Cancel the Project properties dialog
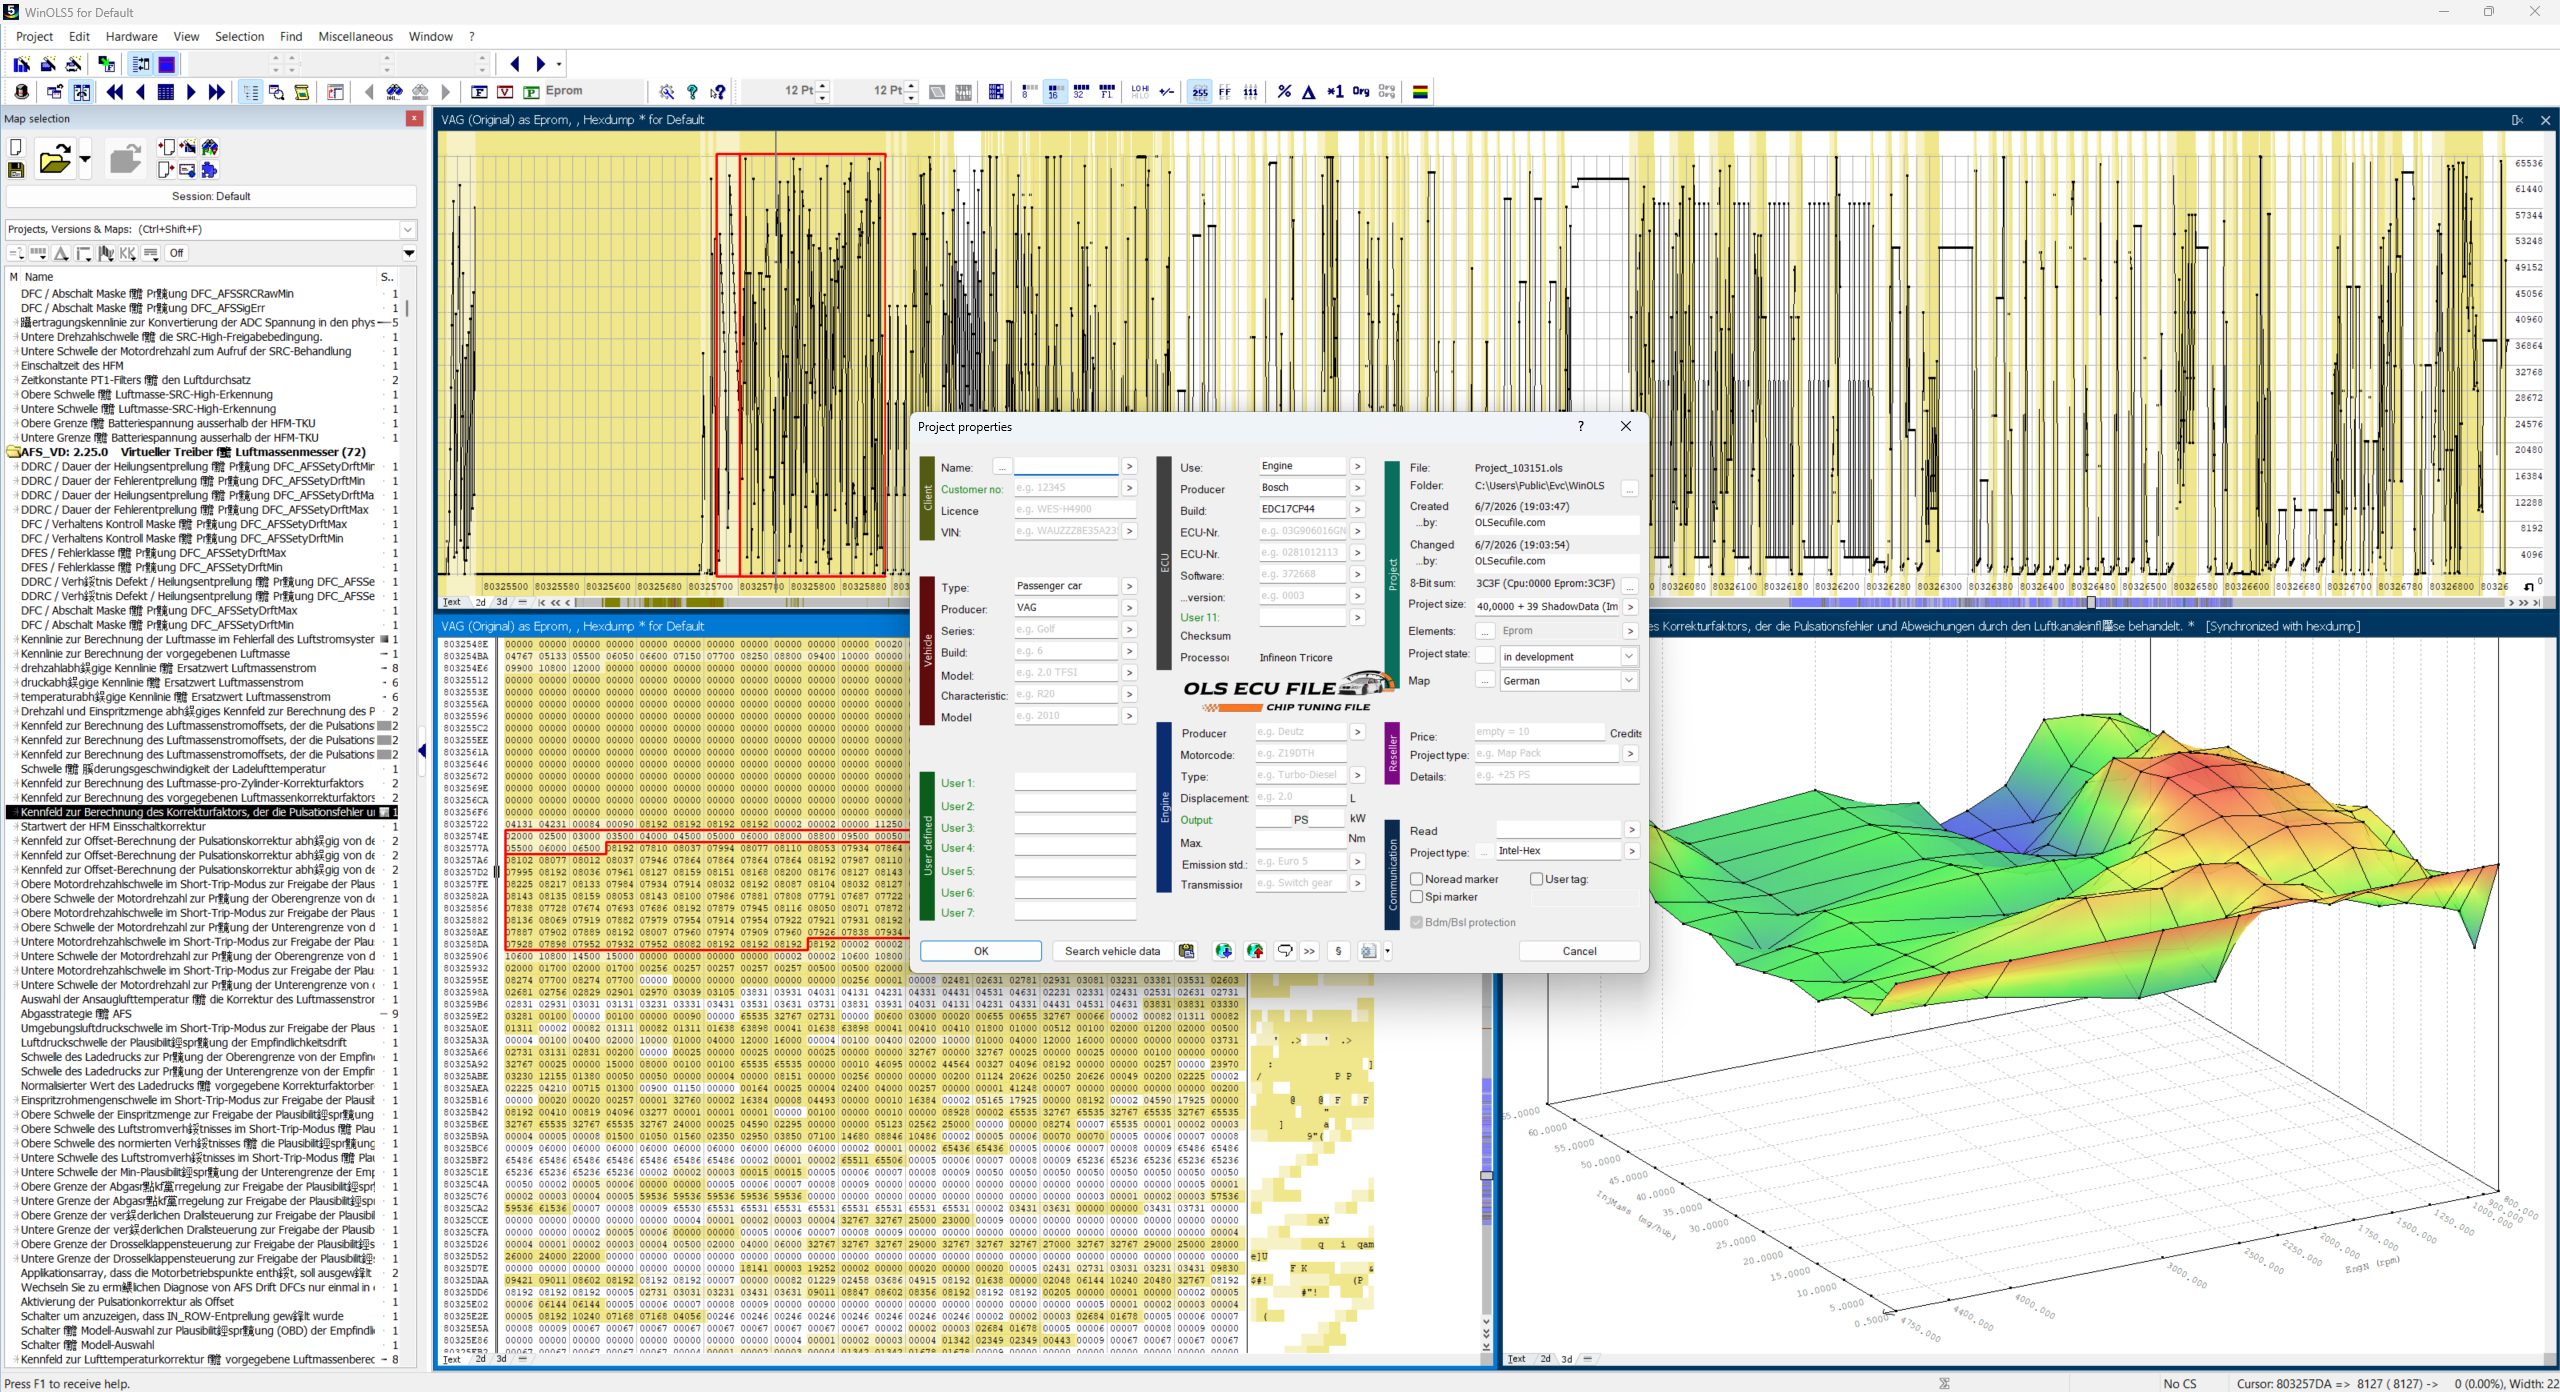Viewport: 2560px width, 1392px height. tap(1579, 951)
